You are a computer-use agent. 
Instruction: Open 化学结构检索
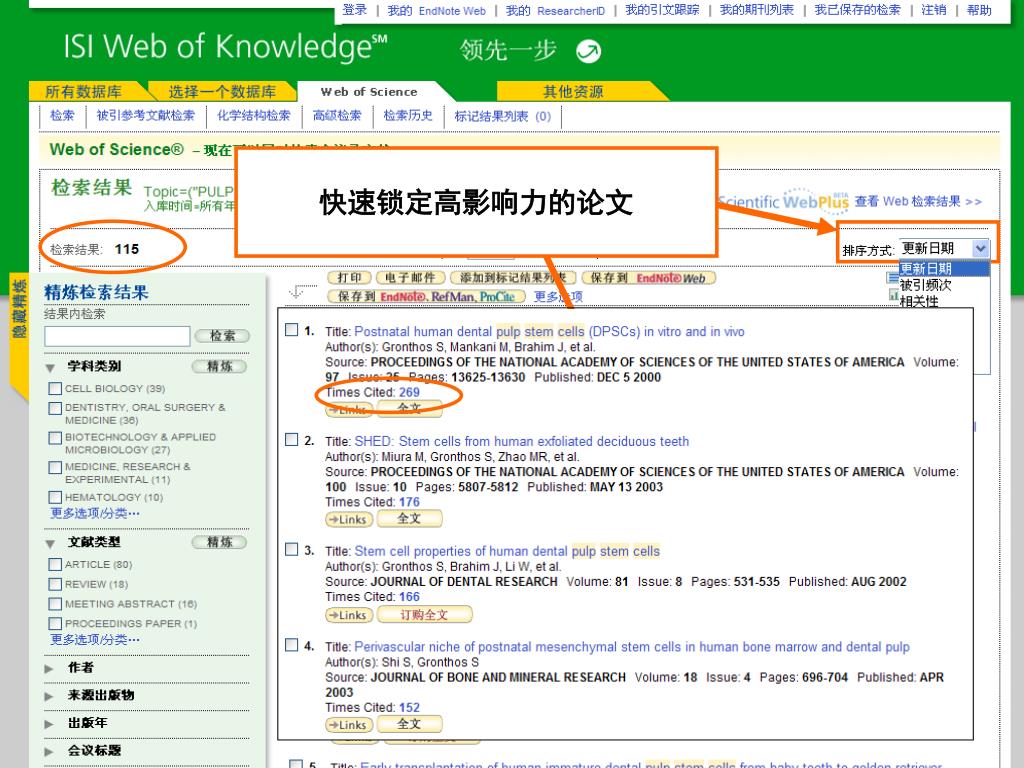pyautogui.click(x=253, y=116)
